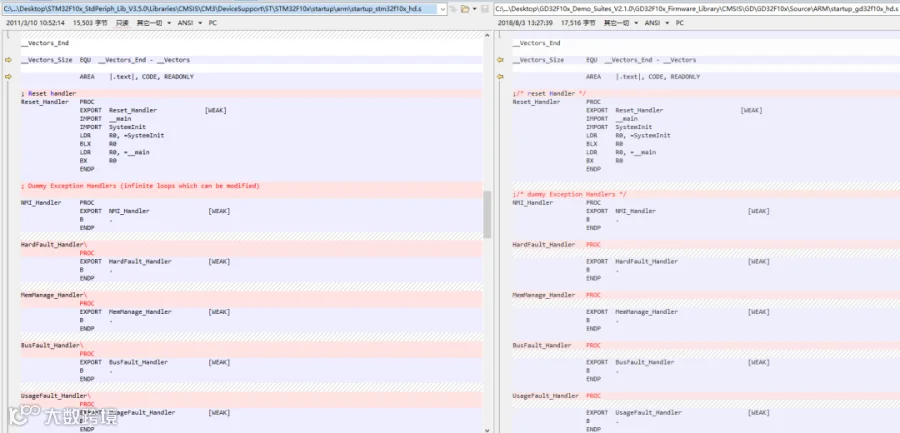The image size is (900, 433).
Task: Click '__Vectors_Size EQU' line in right pane
Action: click(604, 60)
